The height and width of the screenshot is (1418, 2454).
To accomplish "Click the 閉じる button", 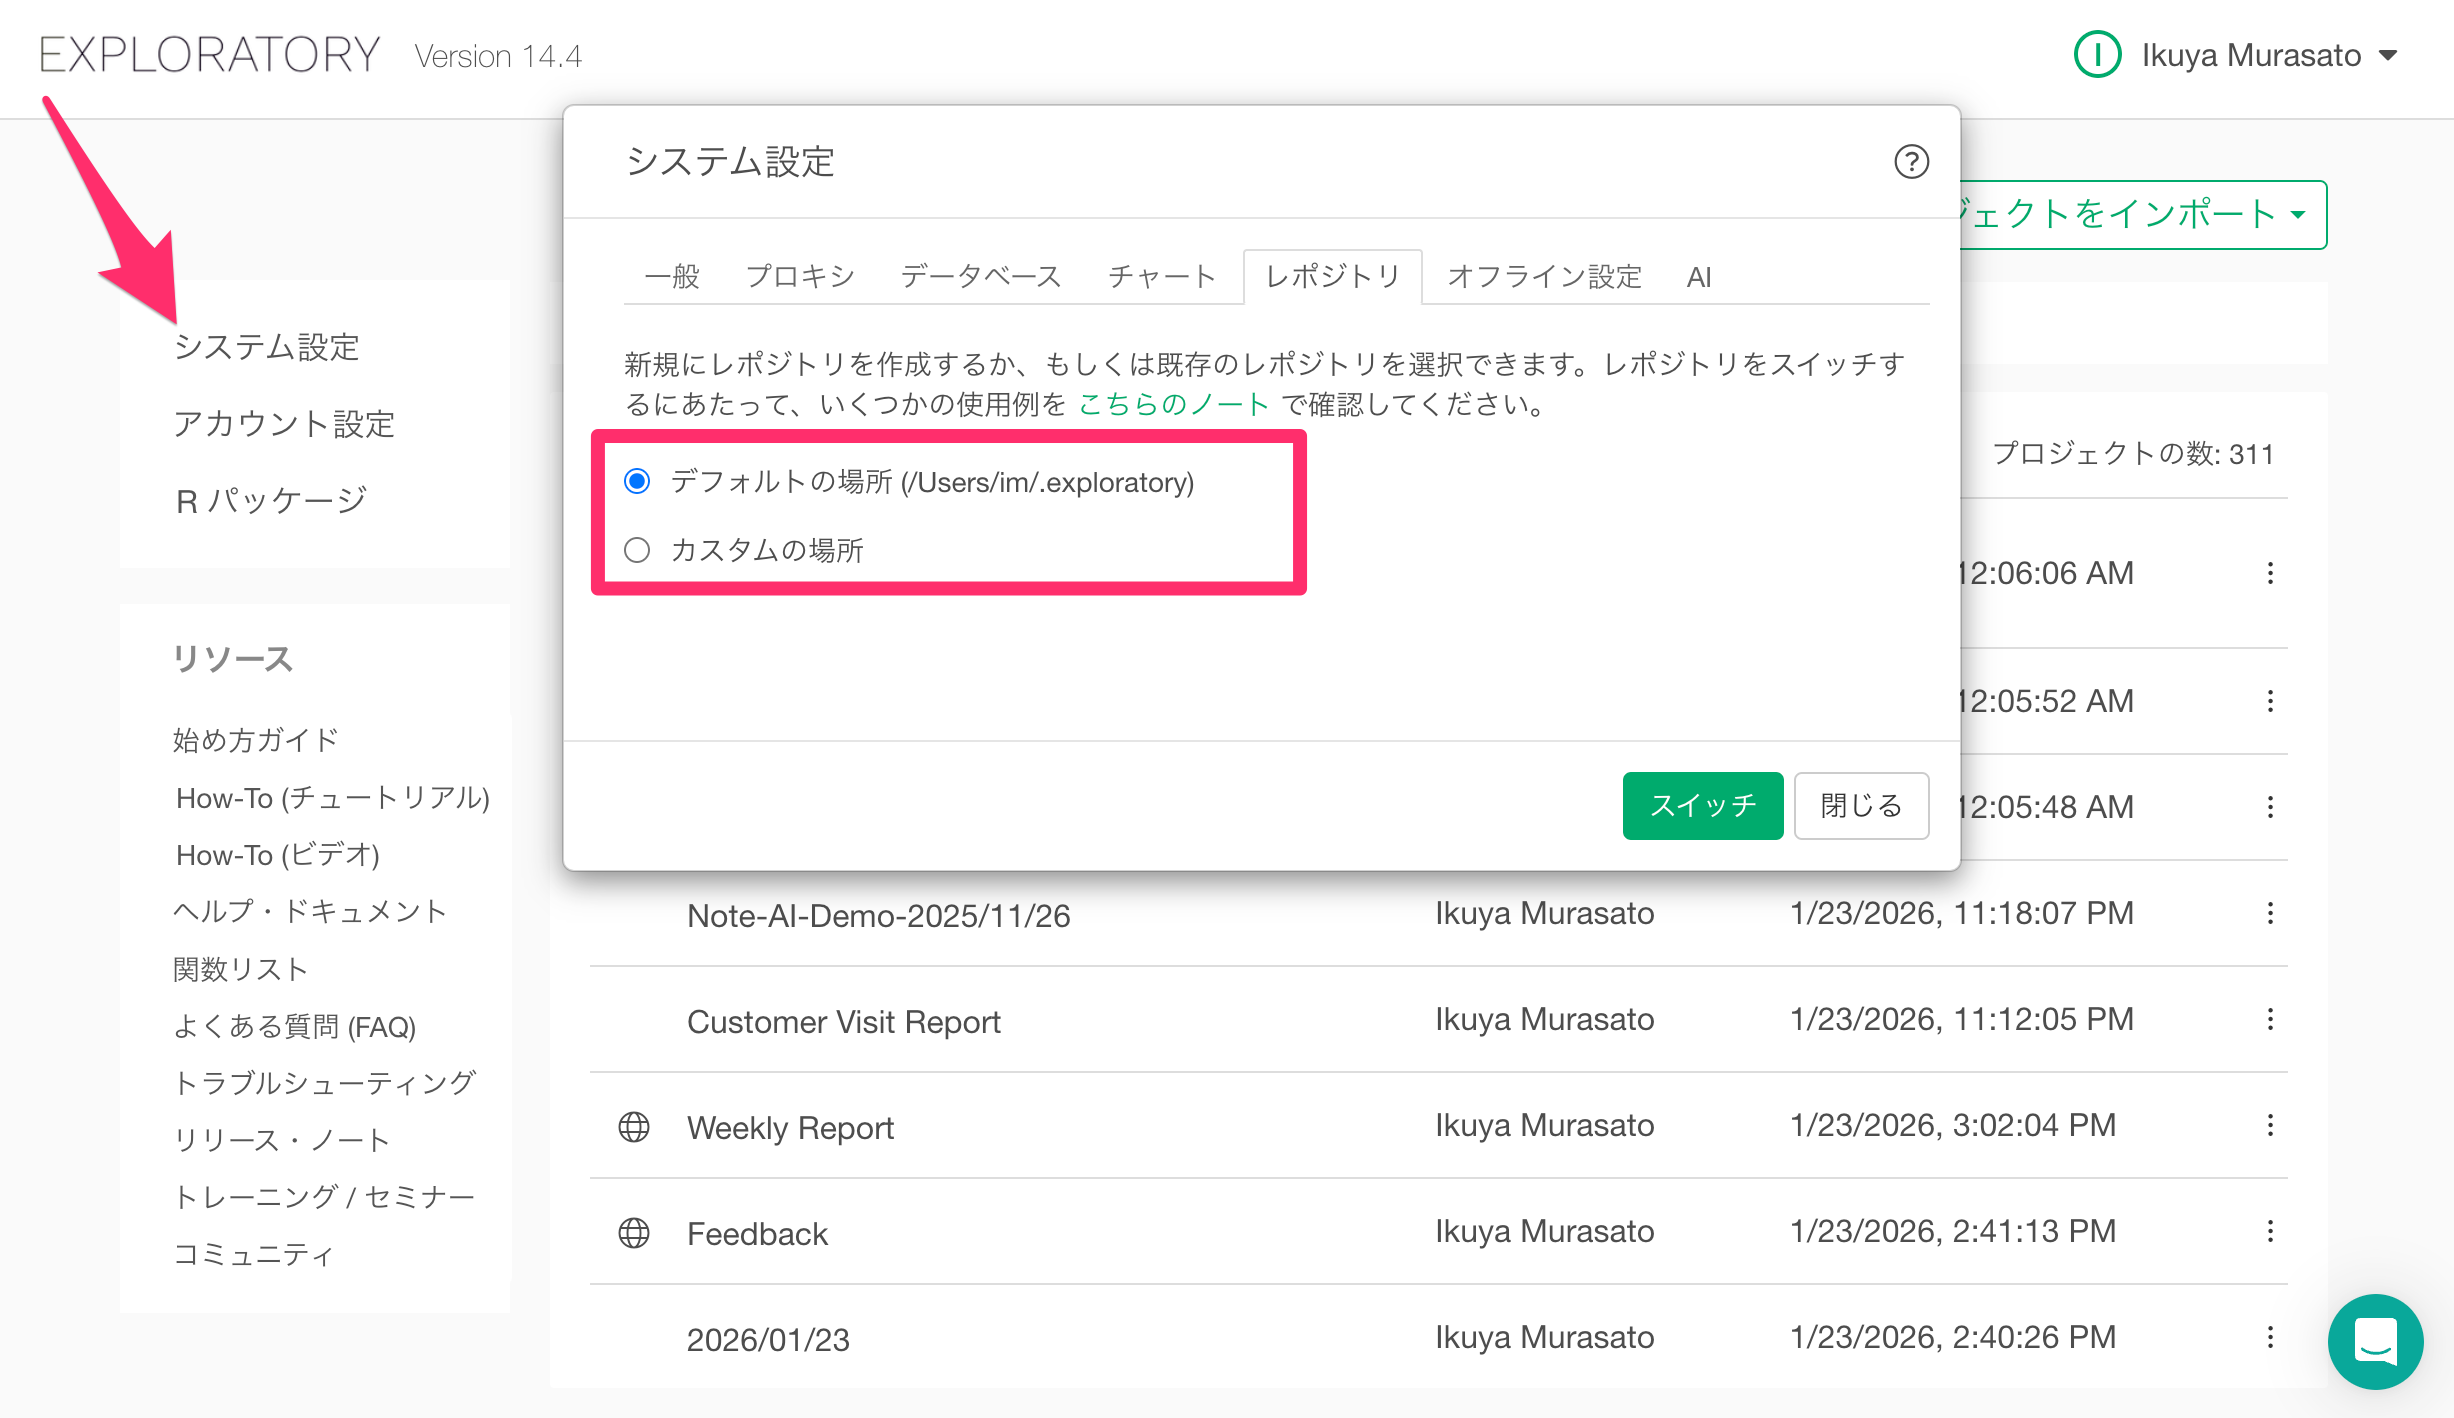I will click(x=1860, y=806).
